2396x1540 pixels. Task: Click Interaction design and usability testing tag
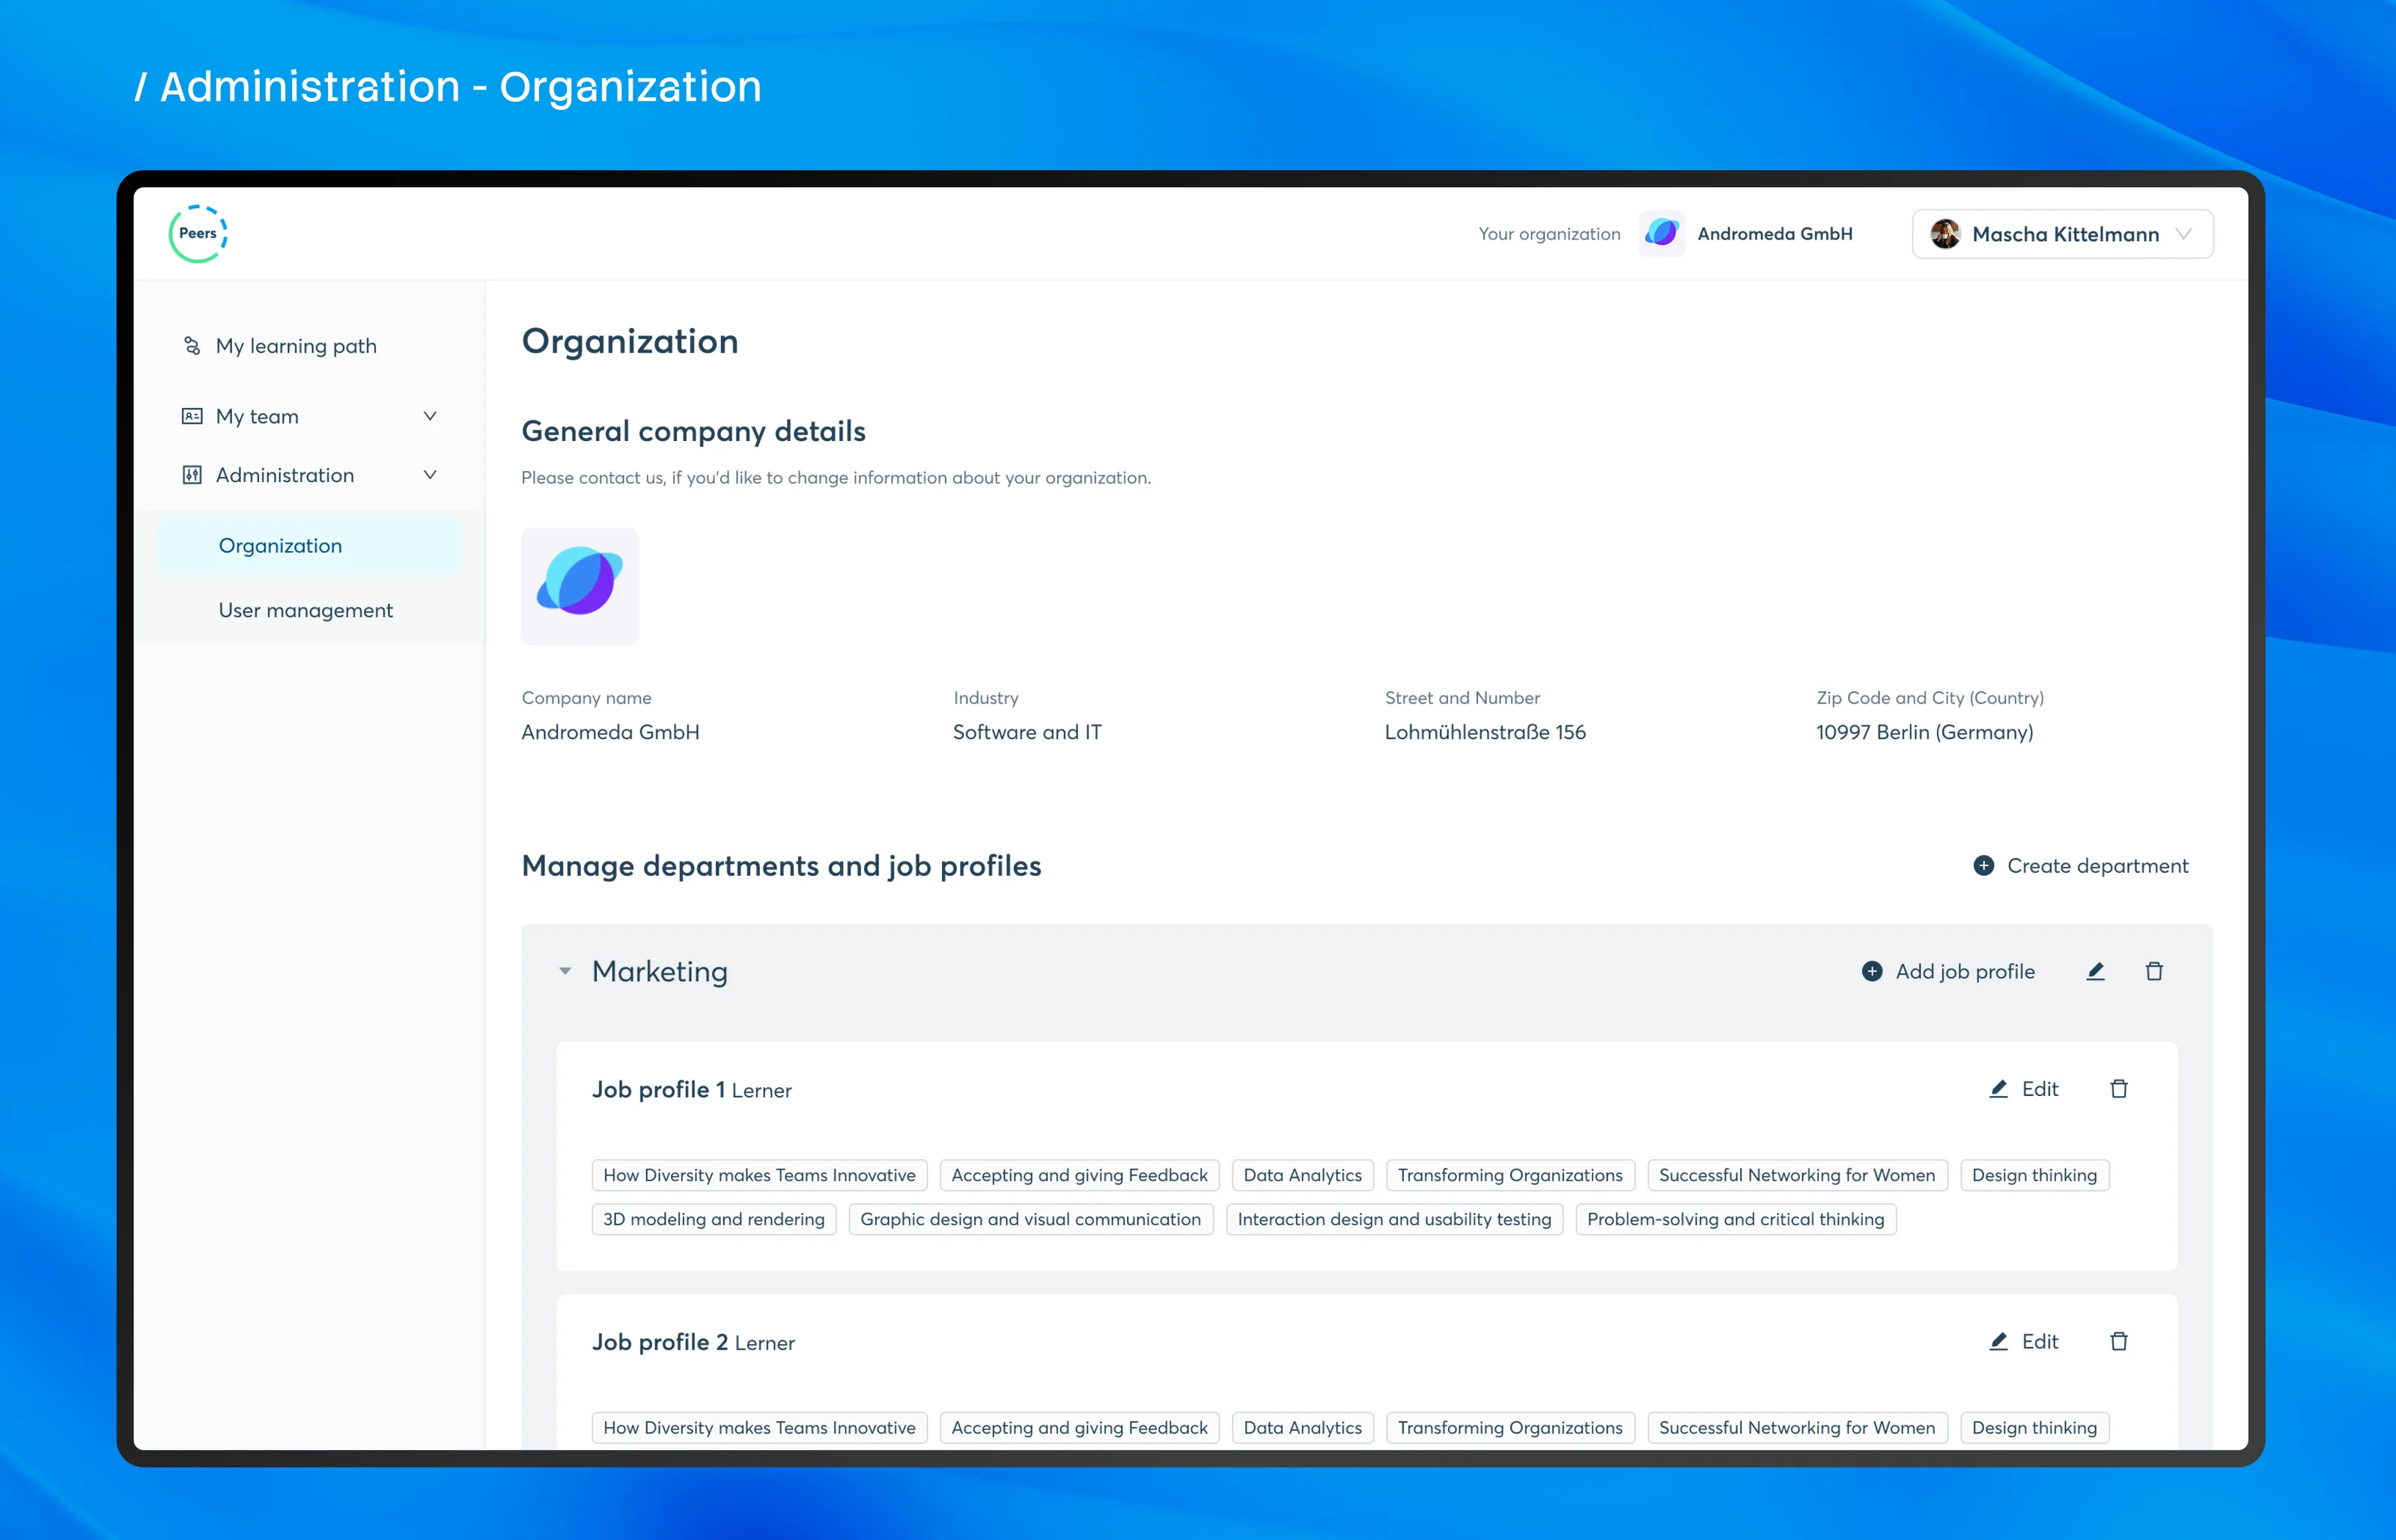(x=1394, y=1220)
